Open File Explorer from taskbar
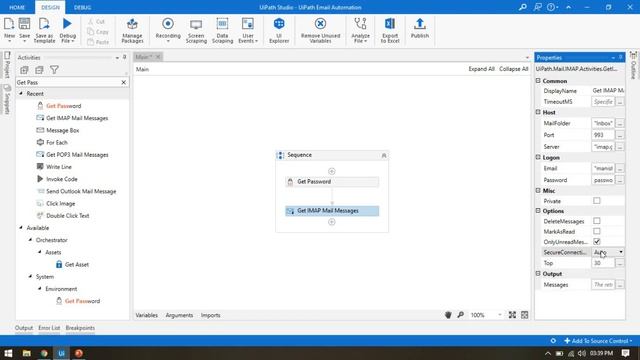The height and width of the screenshot is (360, 640). tap(27, 353)
